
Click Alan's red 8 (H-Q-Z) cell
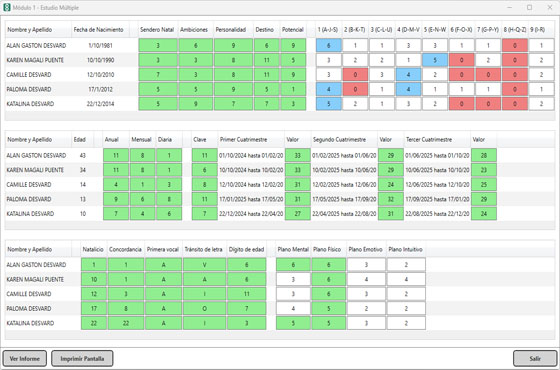tap(515, 46)
